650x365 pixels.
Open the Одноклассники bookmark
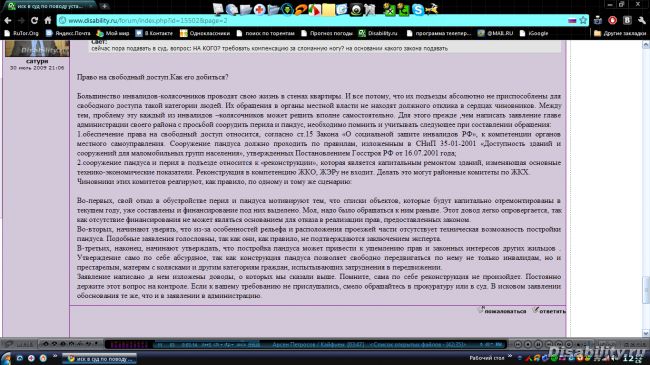tap(205, 33)
